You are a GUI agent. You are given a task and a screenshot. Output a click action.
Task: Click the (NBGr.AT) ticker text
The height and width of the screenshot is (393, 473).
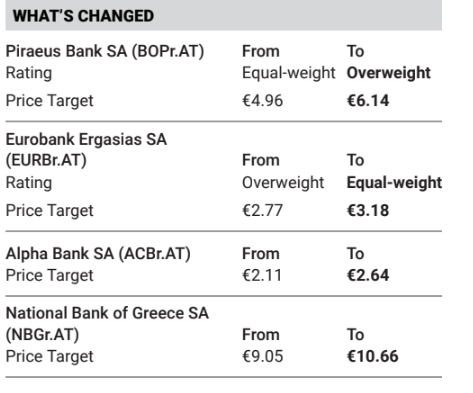pos(43,335)
